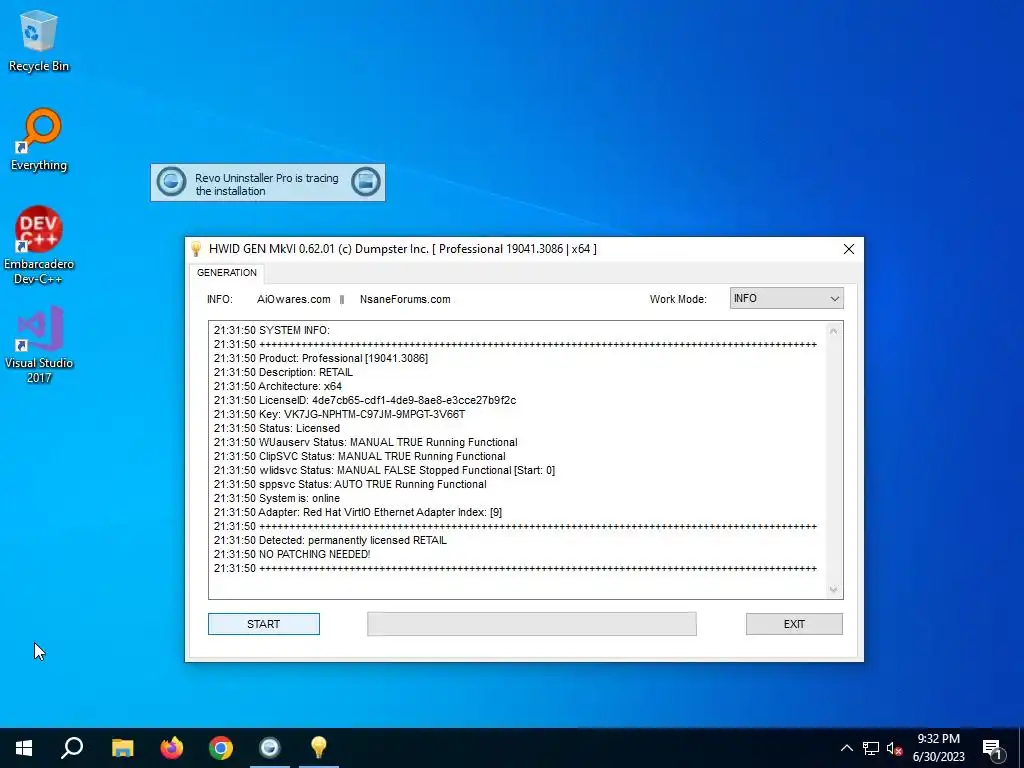The width and height of the screenshot is (1024, 768).
Task: Open taskbar Search magnifier
Action: pos(72,748)
